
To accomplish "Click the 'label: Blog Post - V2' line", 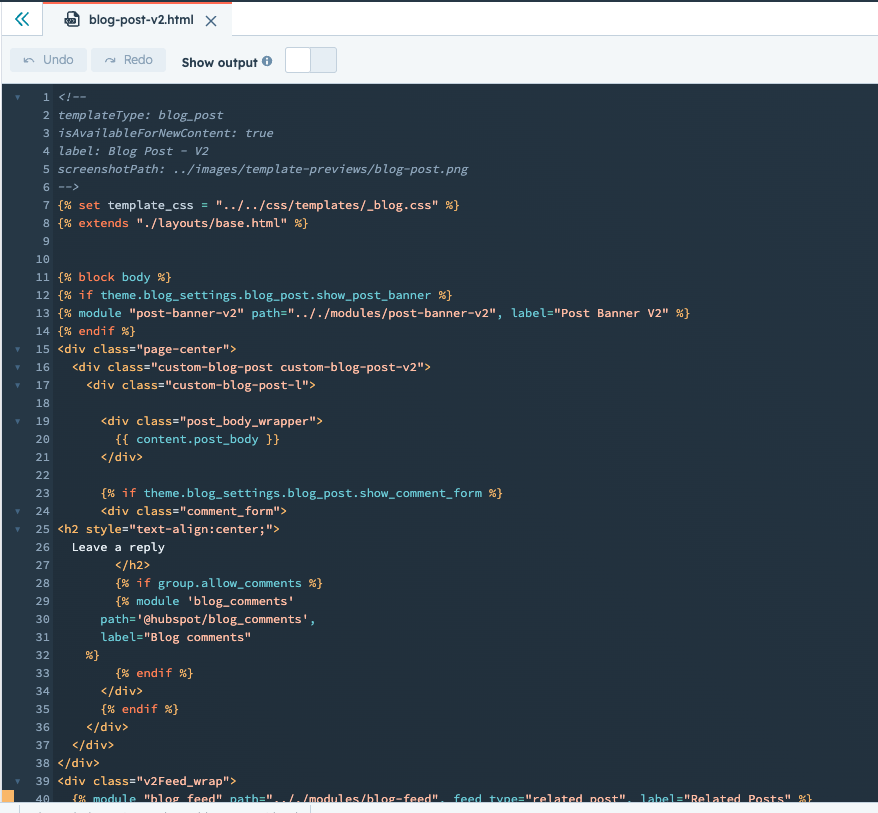I will (x=133, y=151).
